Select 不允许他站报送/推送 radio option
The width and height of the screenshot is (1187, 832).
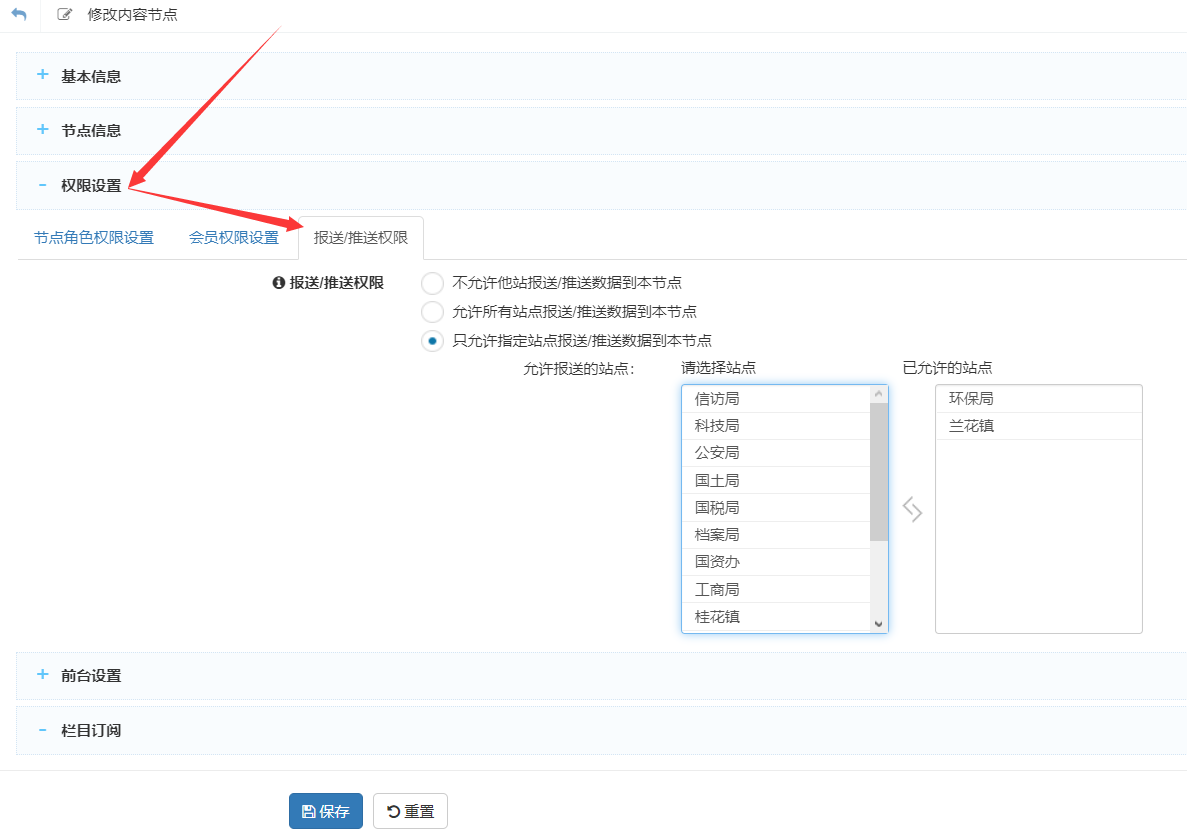[x=432, y=283]
